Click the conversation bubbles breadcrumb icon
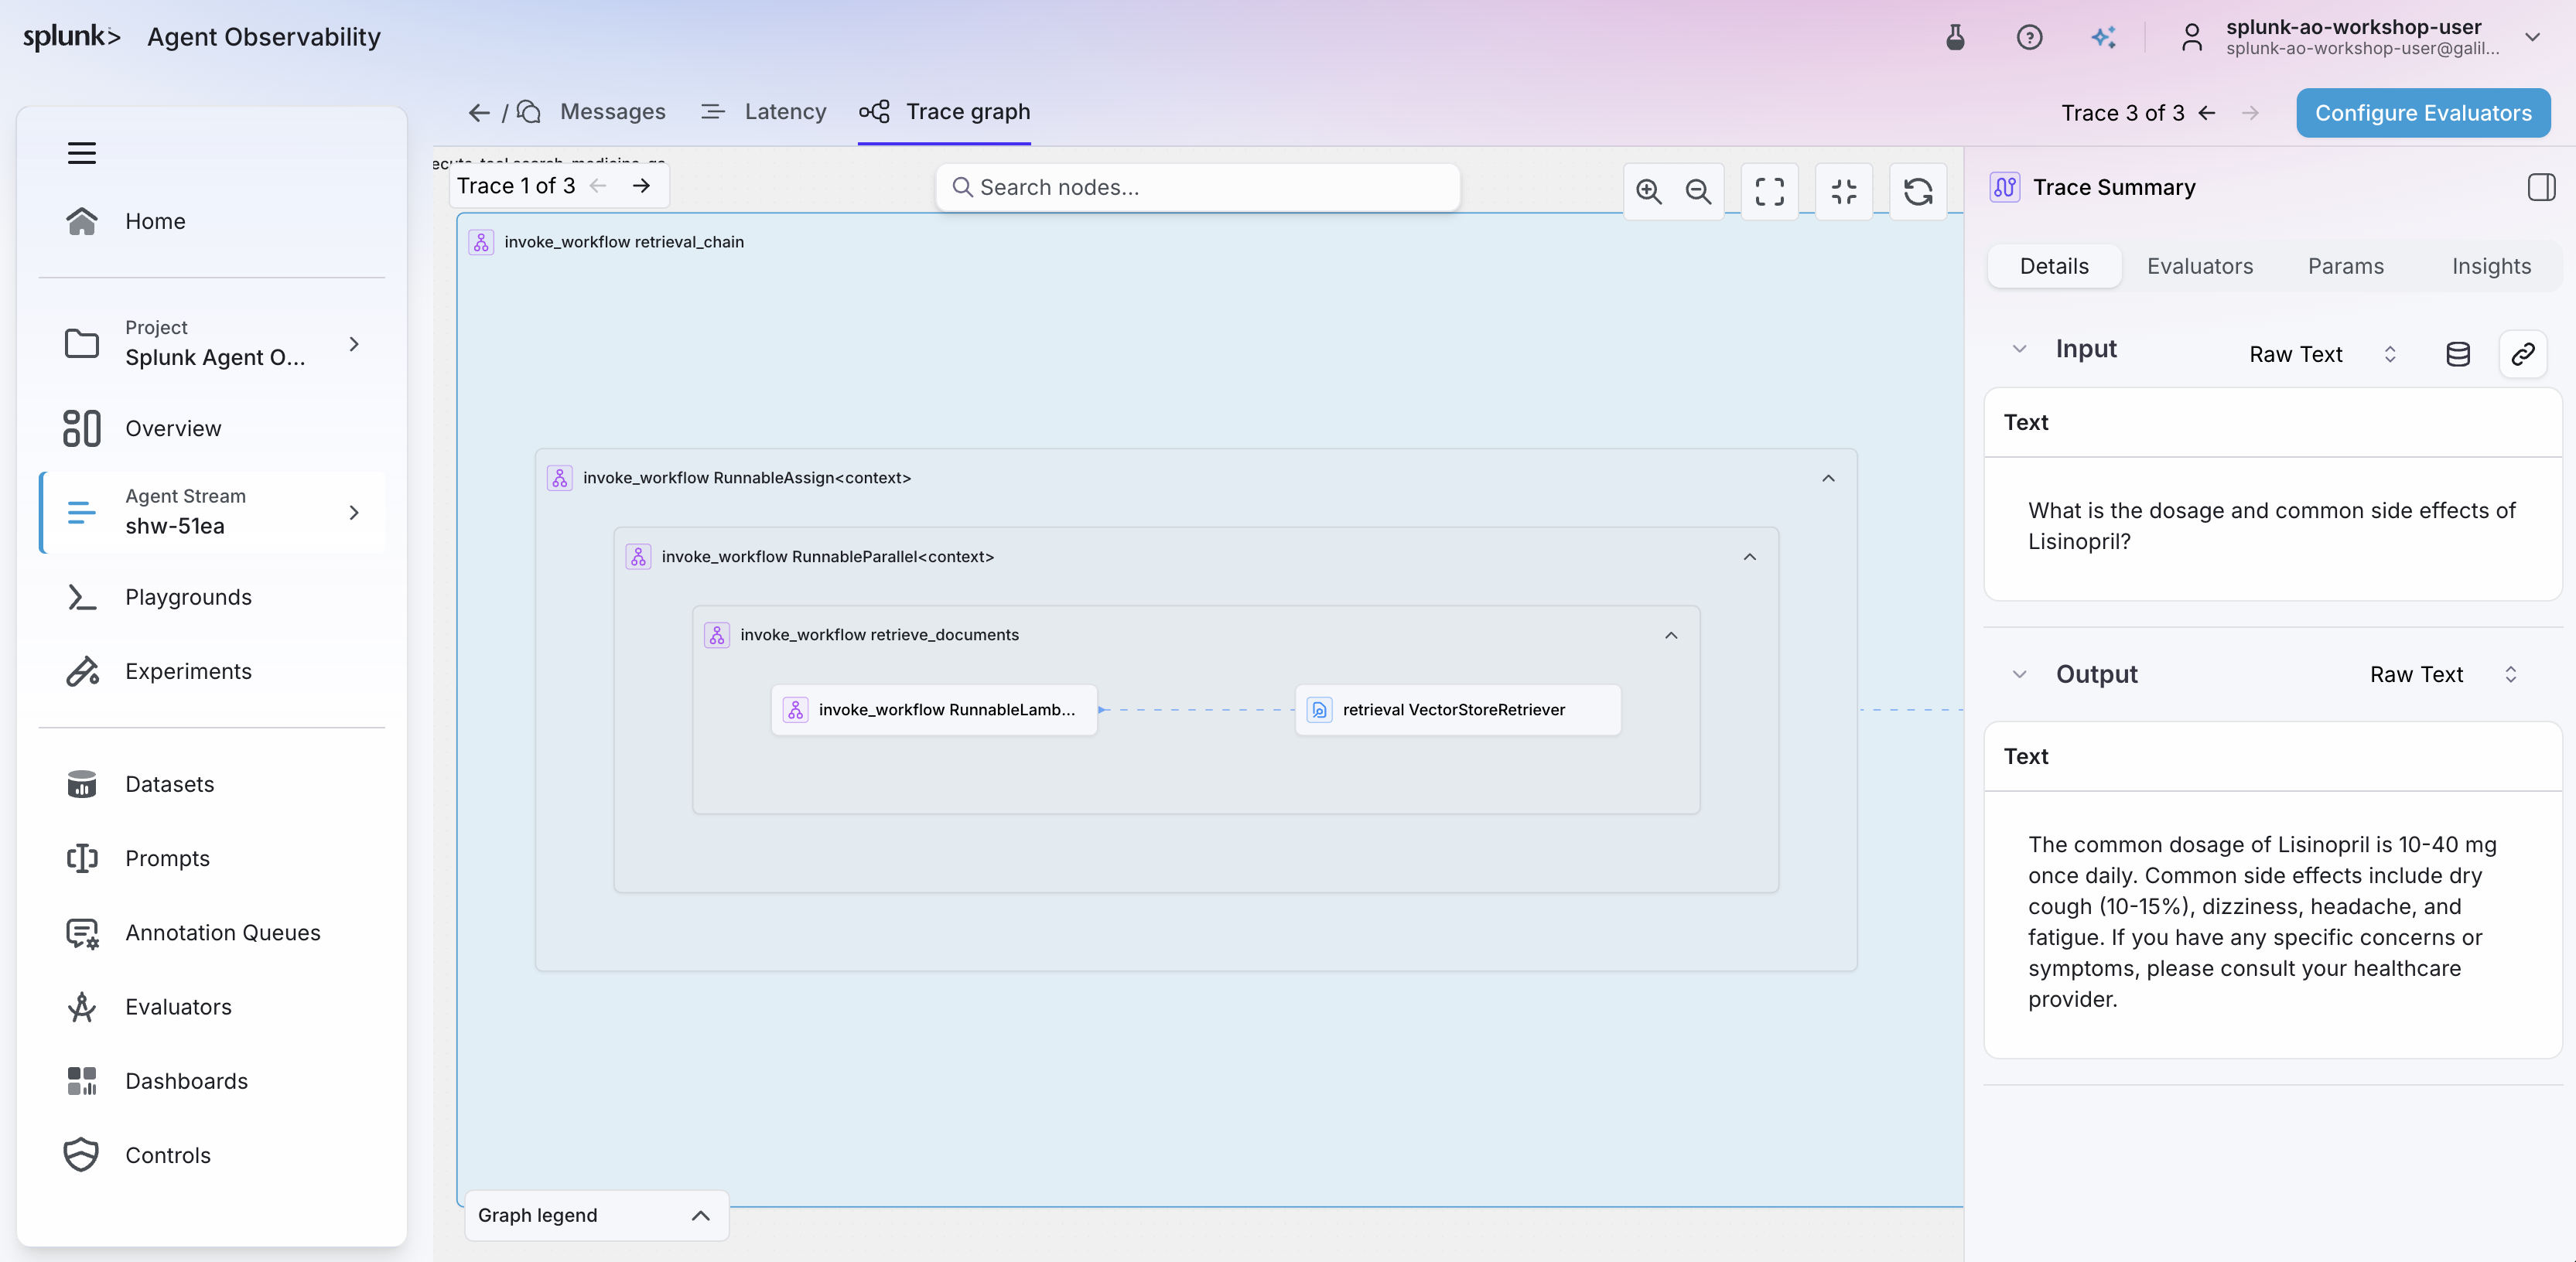Screen dimensions: 2576x1262 pos(529,112)
